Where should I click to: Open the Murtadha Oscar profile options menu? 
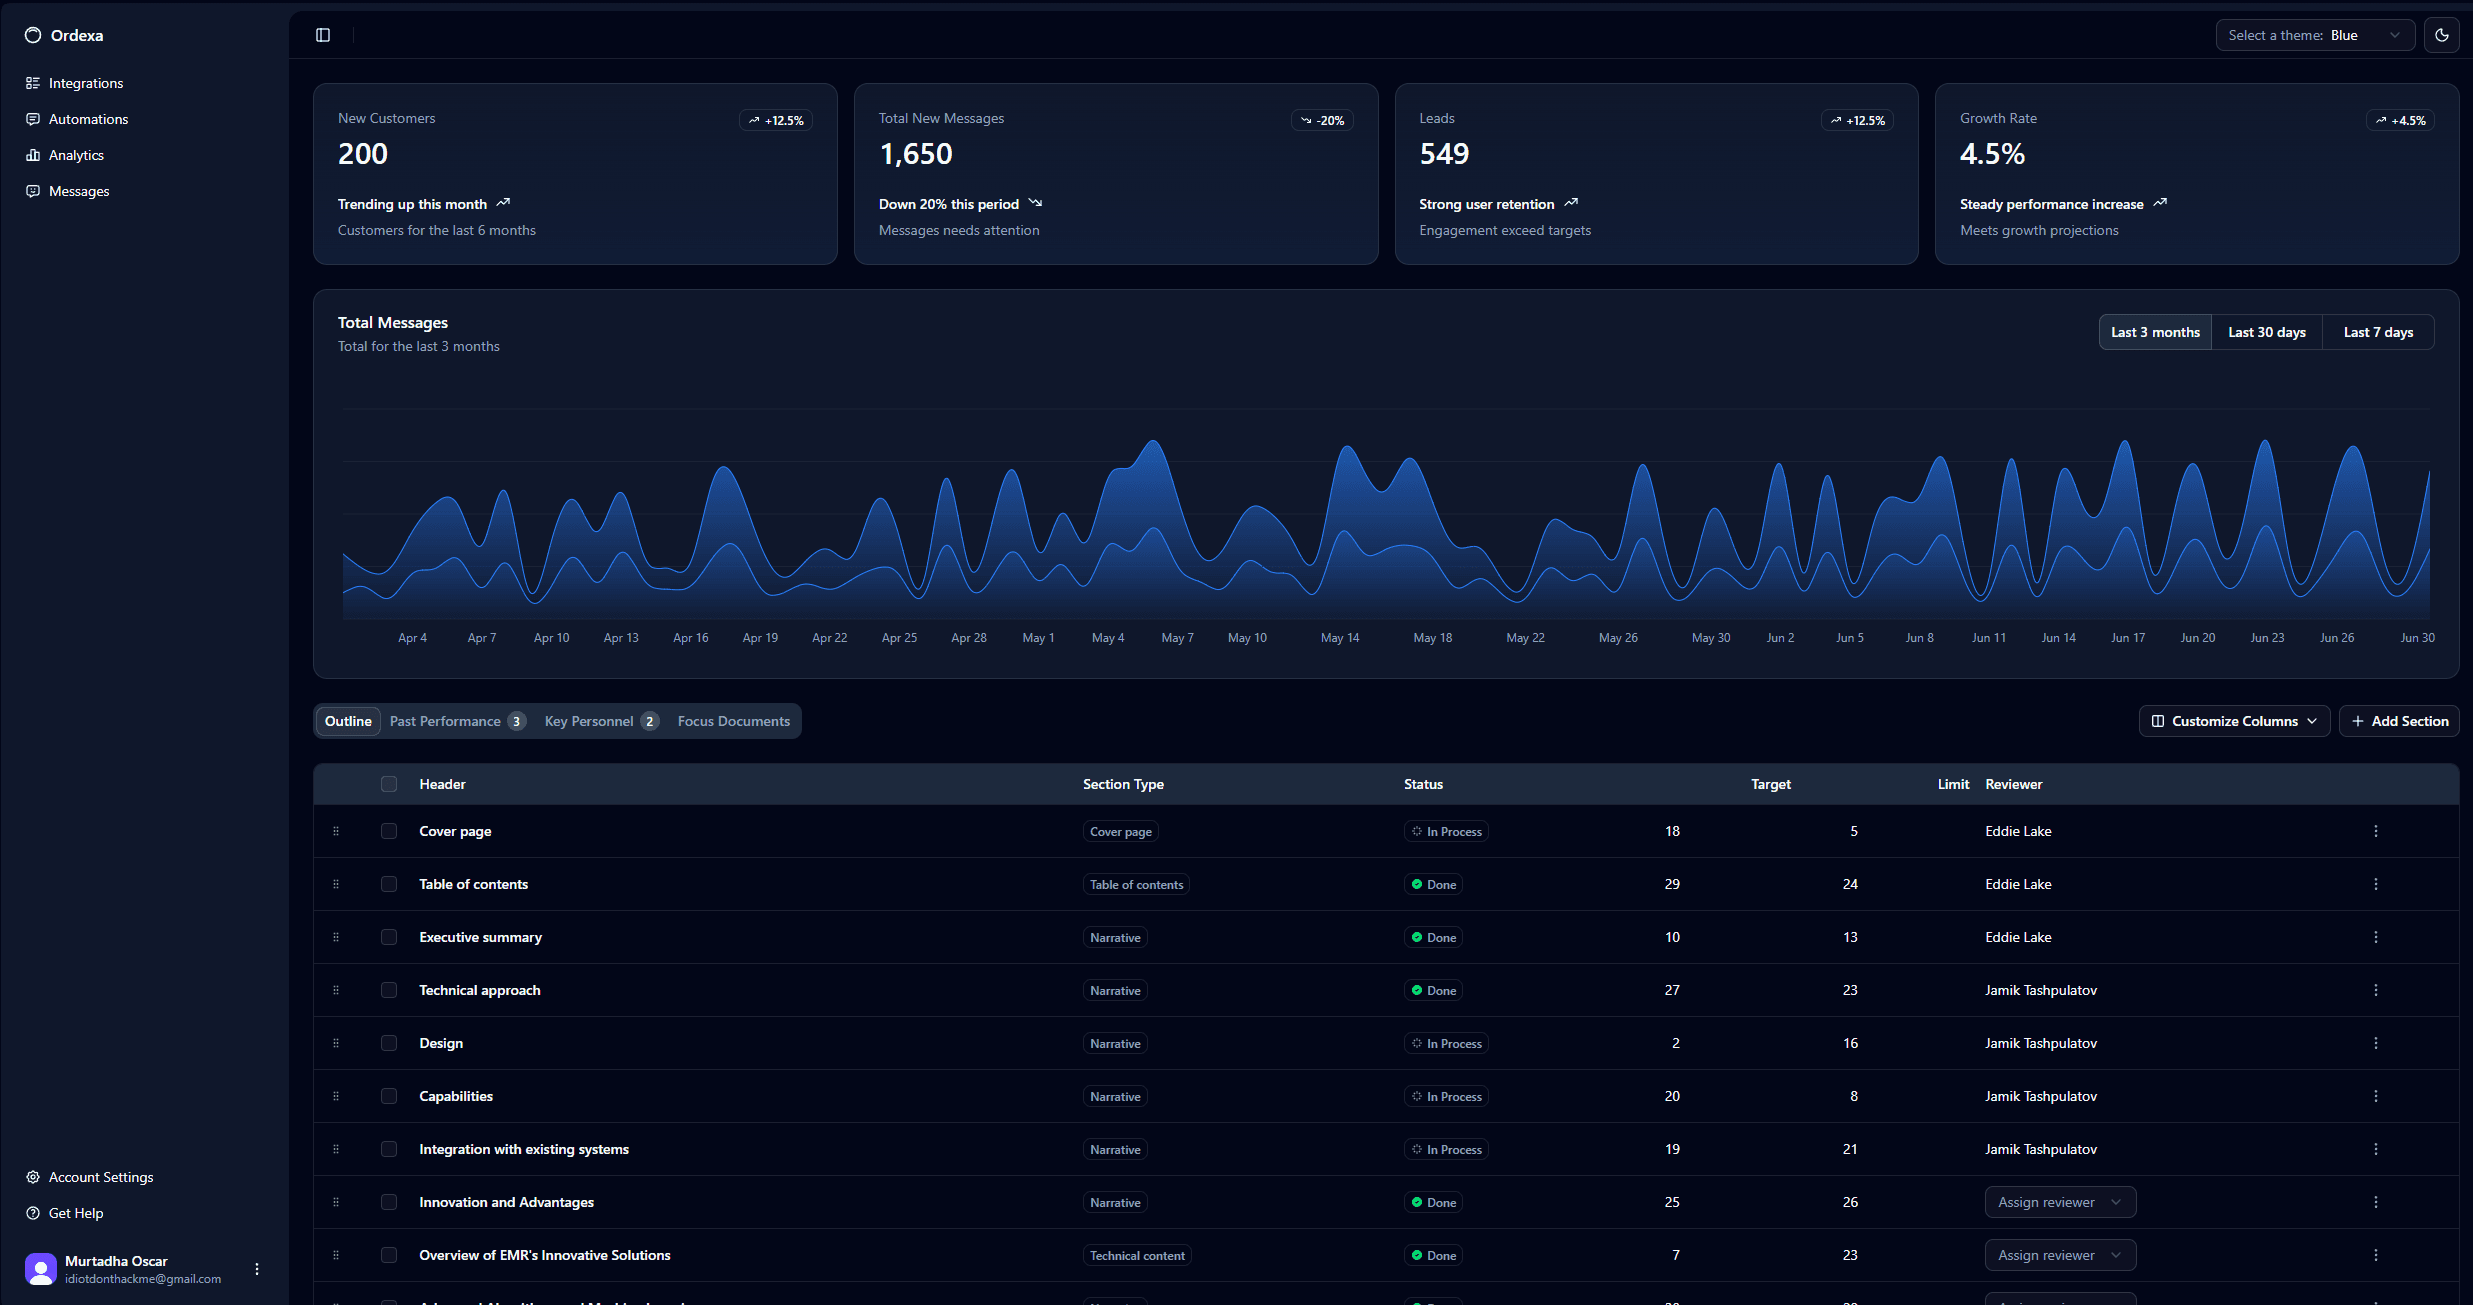(x=256, y=1268)
